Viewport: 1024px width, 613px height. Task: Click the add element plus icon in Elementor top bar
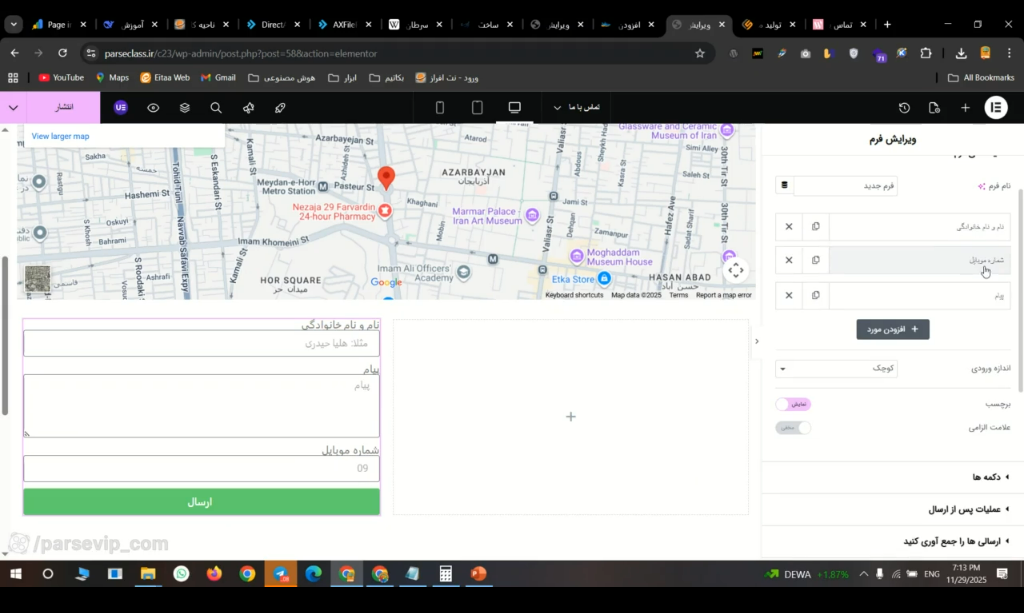(965, 108)
